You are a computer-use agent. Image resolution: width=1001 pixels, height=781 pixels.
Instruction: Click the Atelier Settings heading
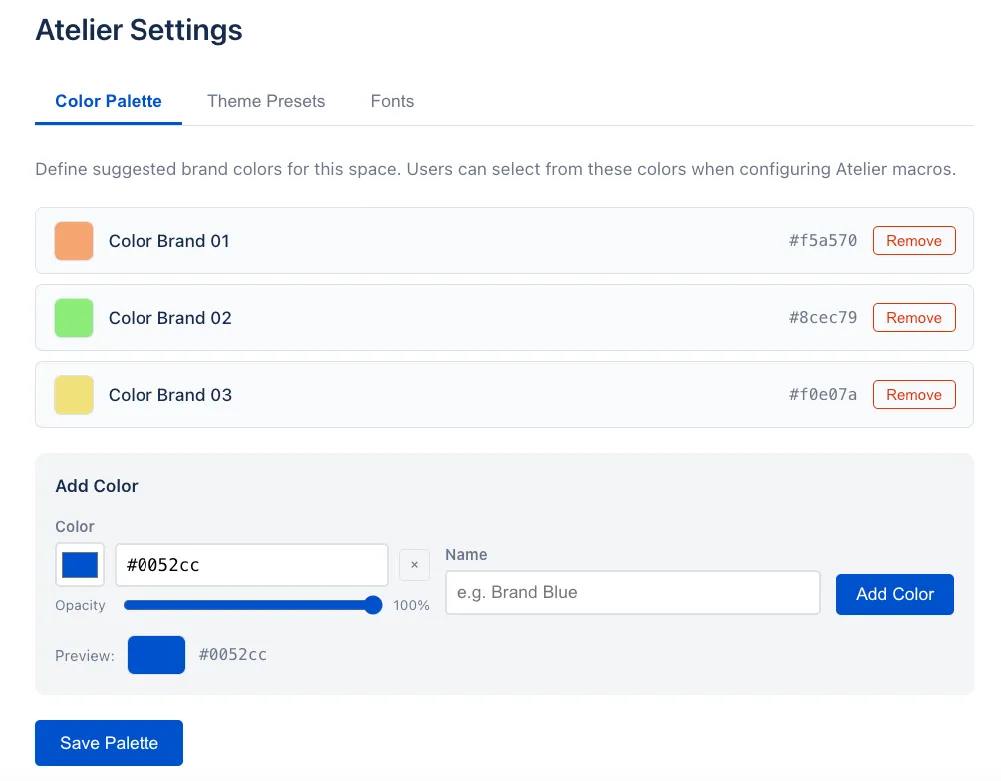(139, 30)
